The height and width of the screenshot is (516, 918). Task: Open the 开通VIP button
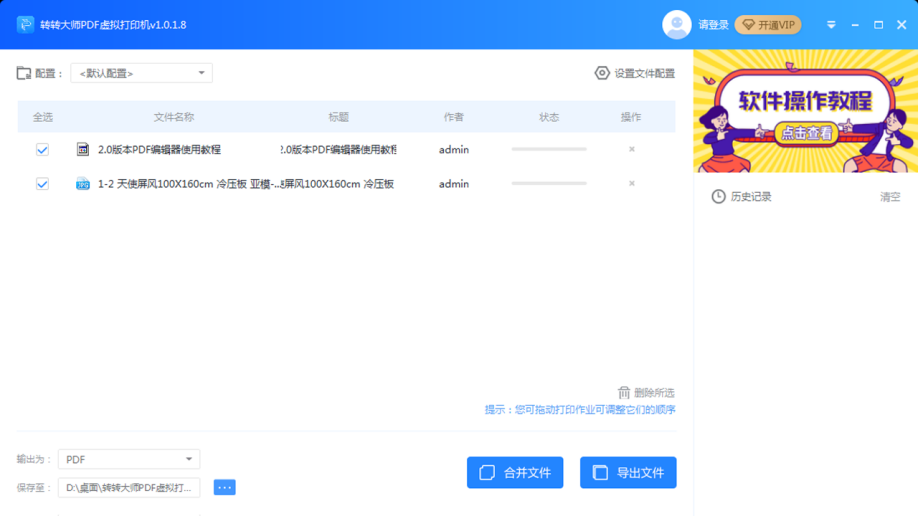click(768, 25)
